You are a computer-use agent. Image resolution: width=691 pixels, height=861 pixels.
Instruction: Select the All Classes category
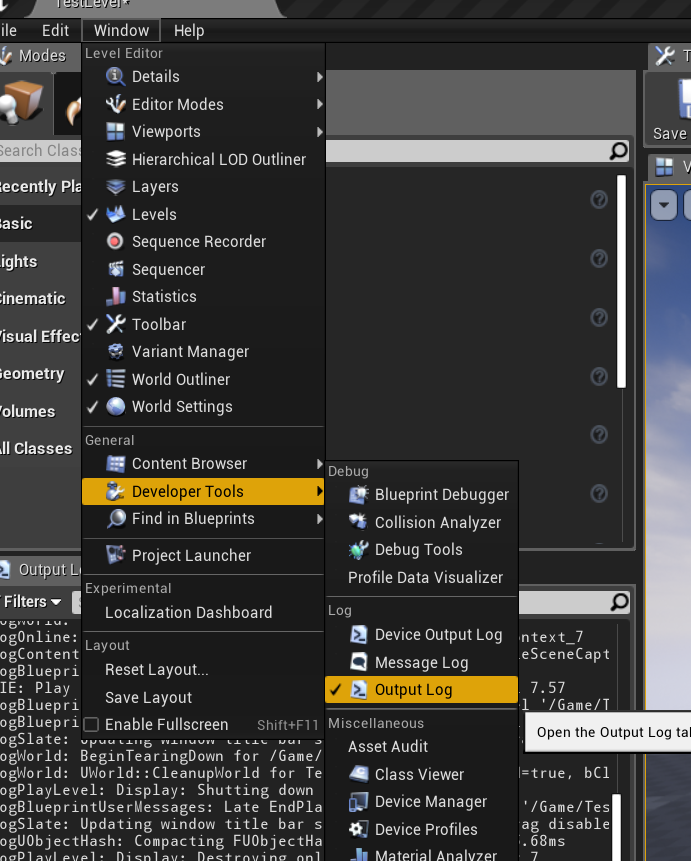click(40, 449)
